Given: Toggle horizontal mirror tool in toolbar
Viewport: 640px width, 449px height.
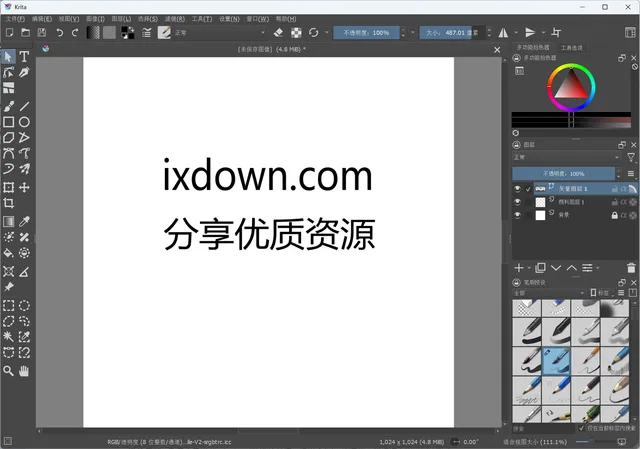Looking at the screenshot, I should coord(503,33).
